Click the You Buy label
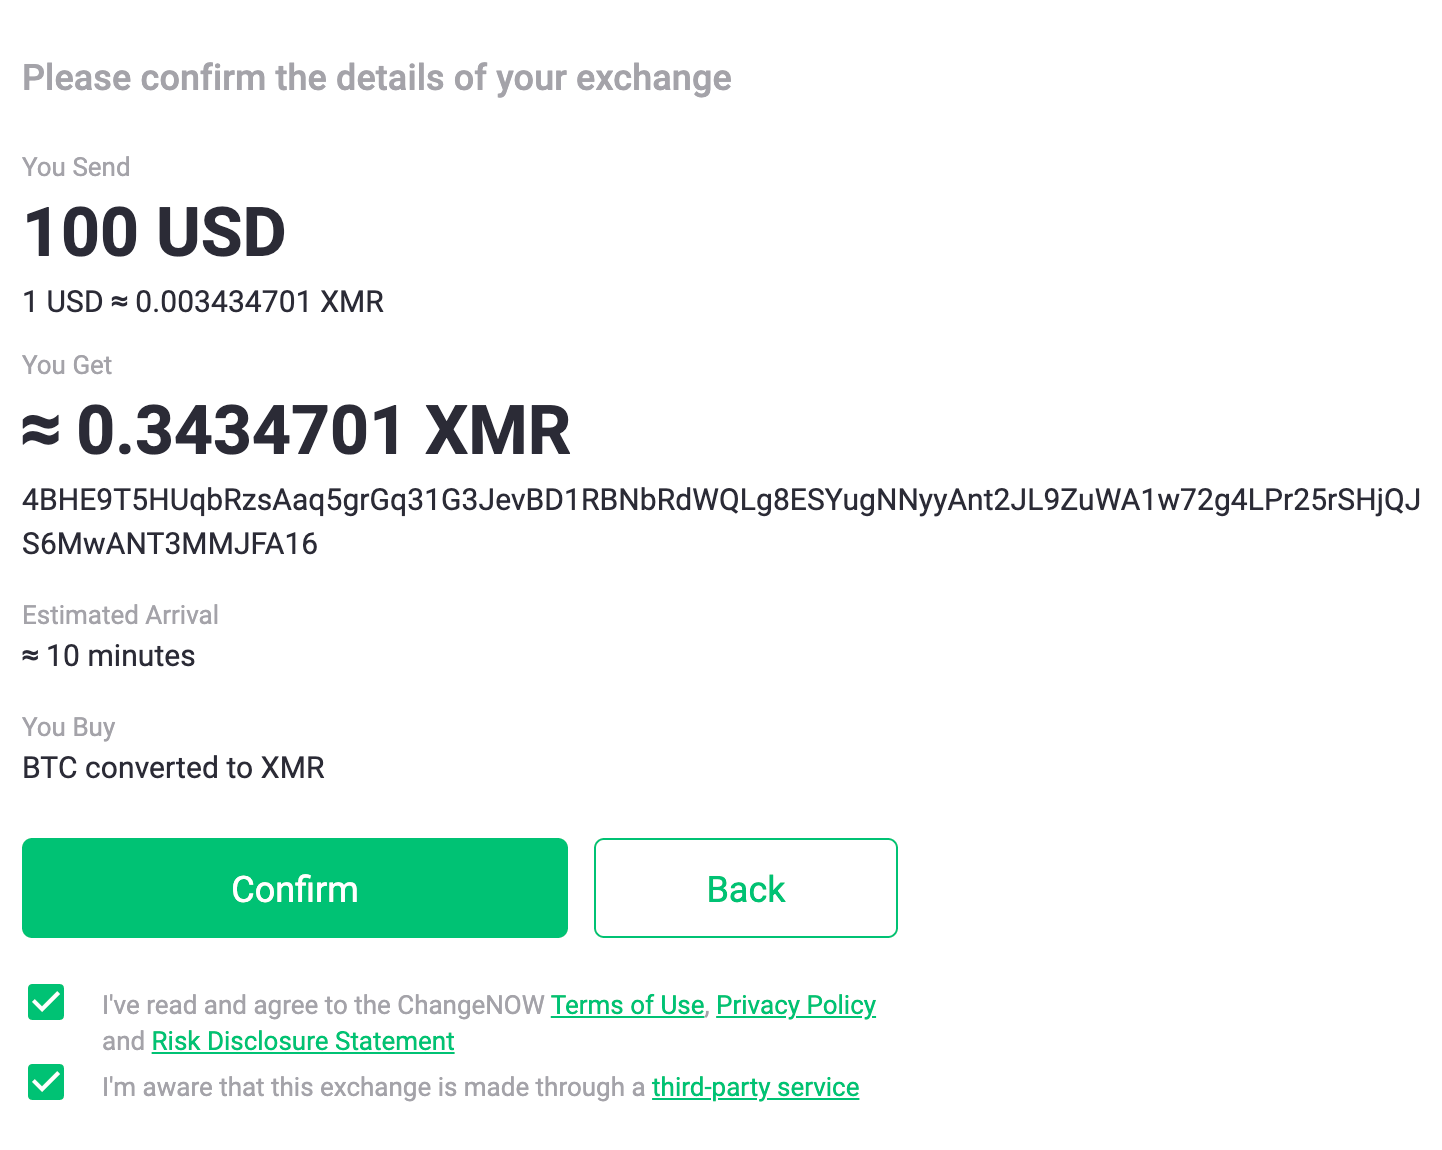 (68, 727)
